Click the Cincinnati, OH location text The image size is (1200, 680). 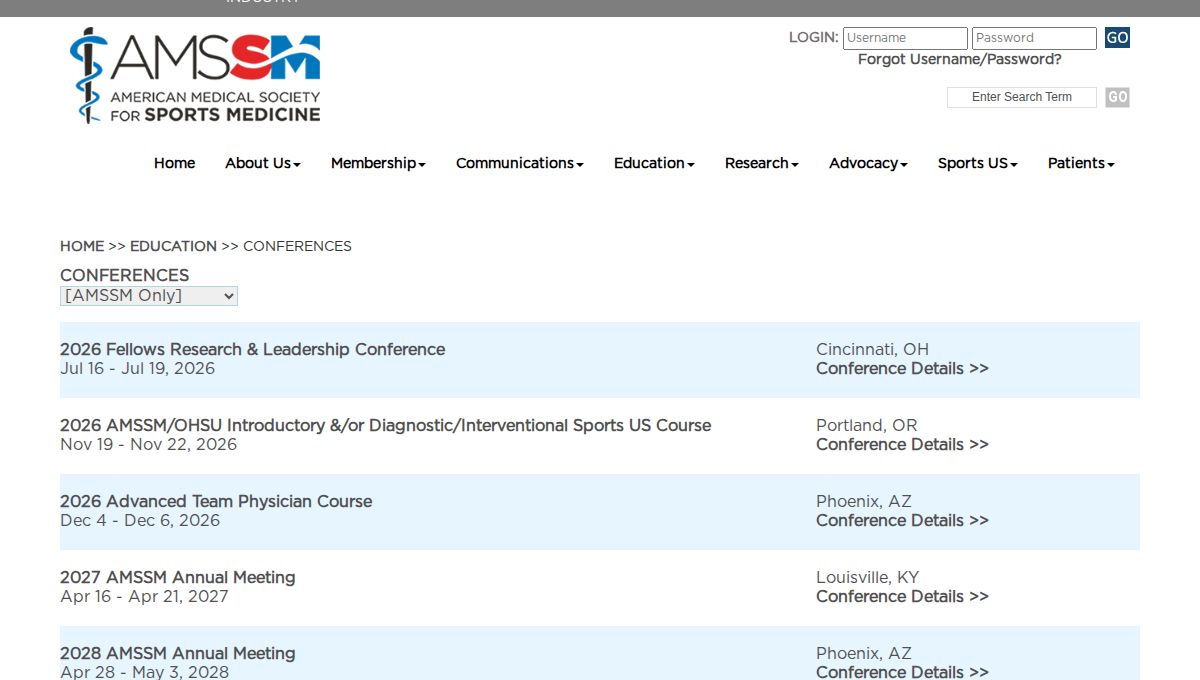[x=872, y=349]
